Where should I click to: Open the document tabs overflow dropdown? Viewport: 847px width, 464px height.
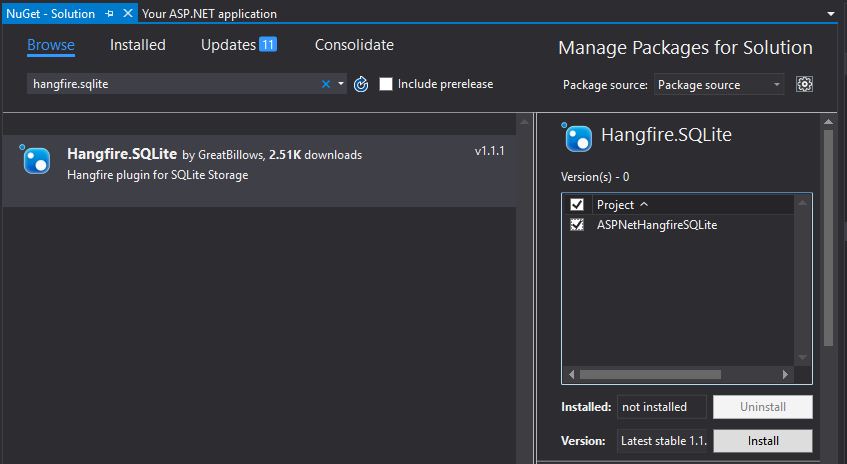[832, 14]
